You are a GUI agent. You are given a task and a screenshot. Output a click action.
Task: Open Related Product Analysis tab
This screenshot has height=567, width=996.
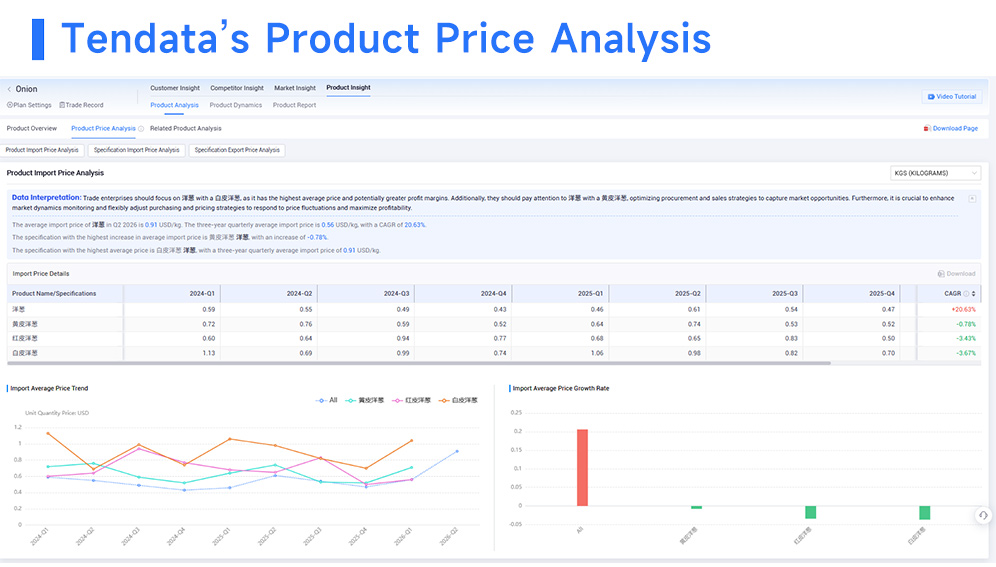pos(185,129)
